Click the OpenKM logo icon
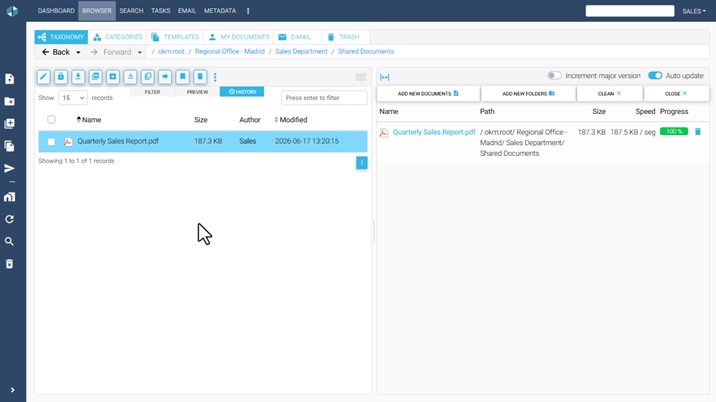This screenshot has width=716, height=402. 12,11
